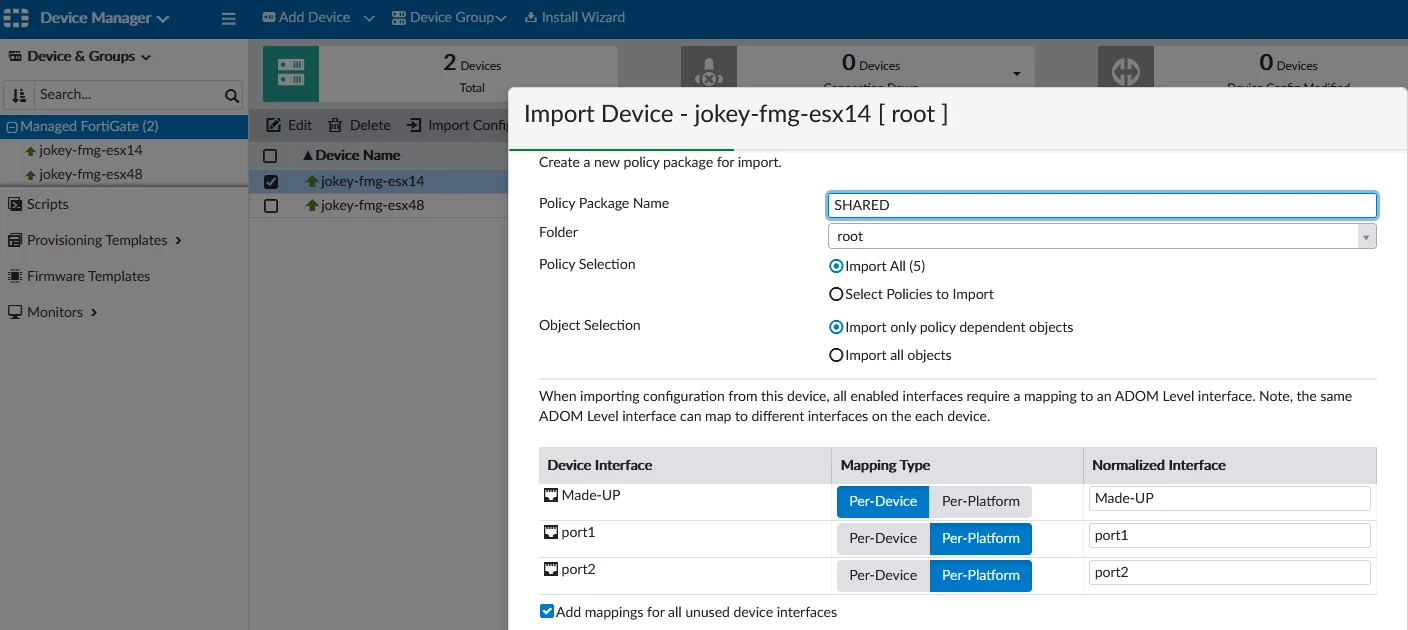Click the Scripts terminal icon
The height and width of the screenshot is (630, 1408).
click(x=15, y=204)
